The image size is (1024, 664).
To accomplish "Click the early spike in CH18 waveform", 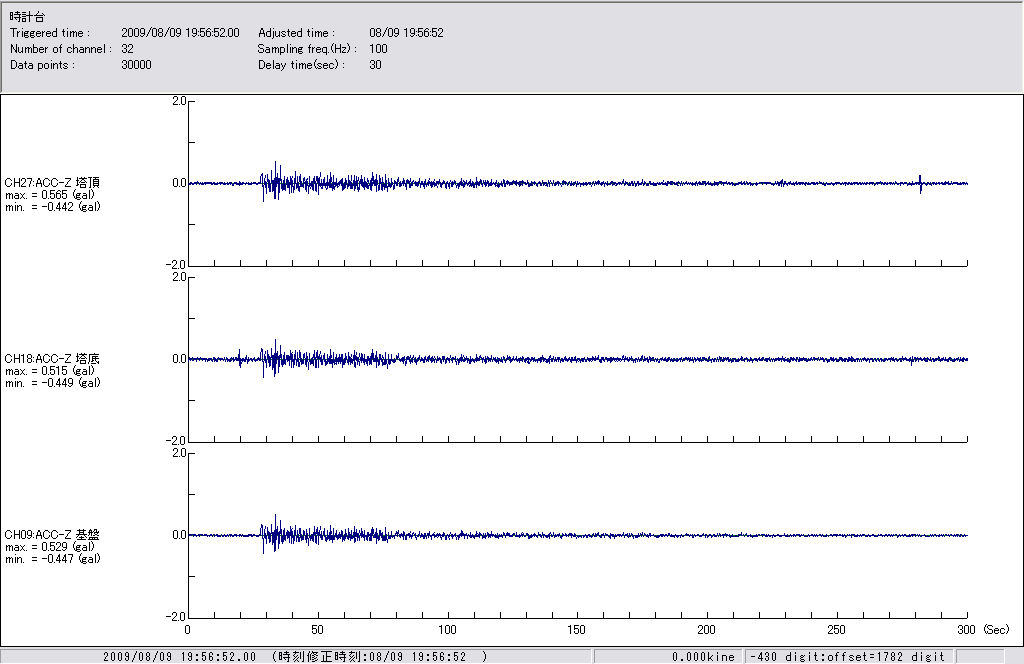I will 240,358.
